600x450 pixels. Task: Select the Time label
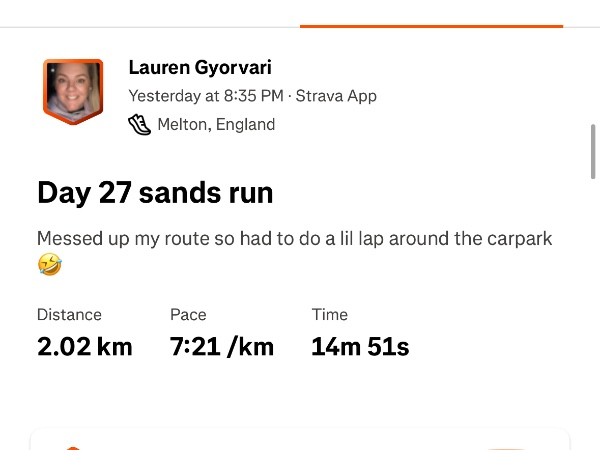pyautogui.click(x=330, y=314)
